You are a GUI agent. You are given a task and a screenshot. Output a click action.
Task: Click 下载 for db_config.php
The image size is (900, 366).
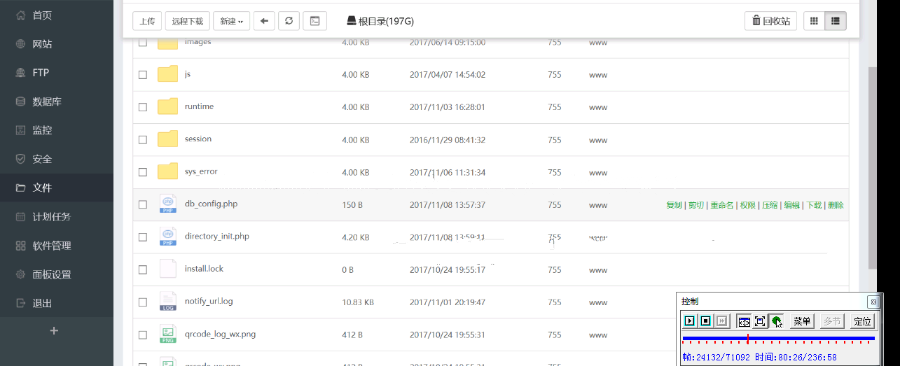(814, 205)
